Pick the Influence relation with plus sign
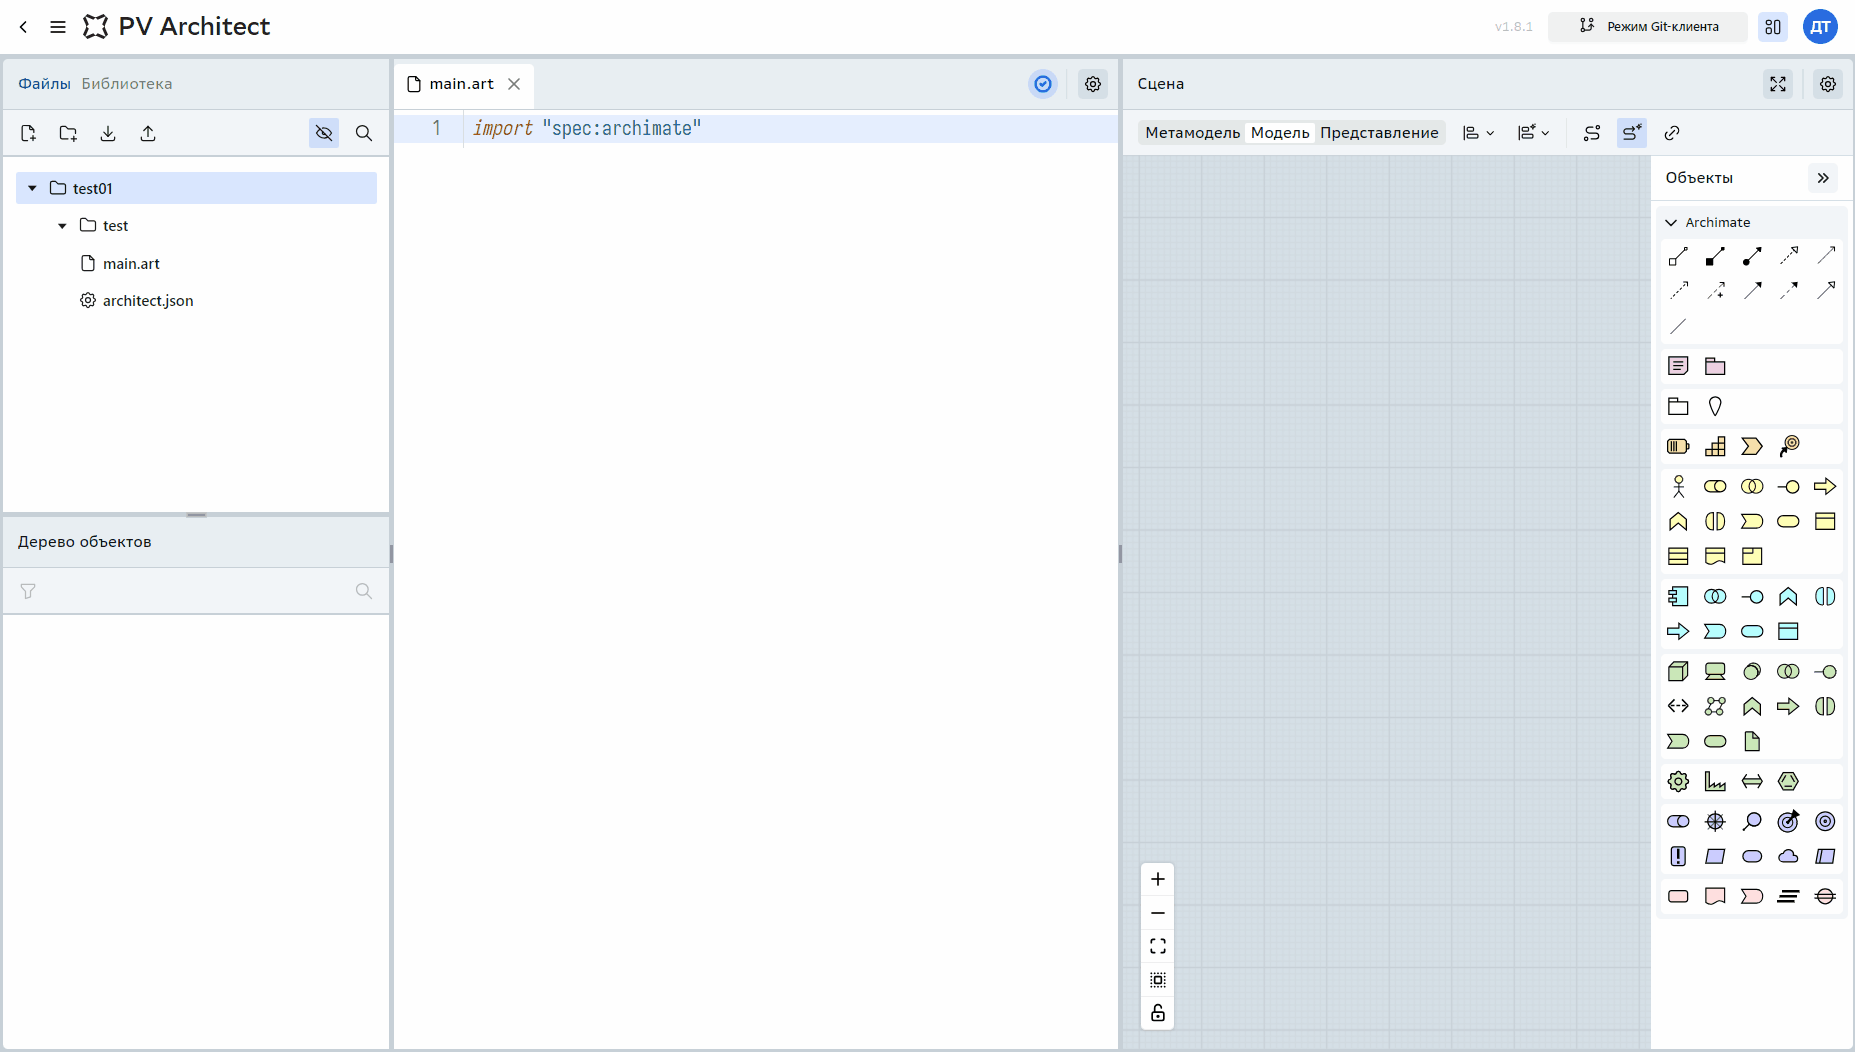 [x=1715, y=291]
